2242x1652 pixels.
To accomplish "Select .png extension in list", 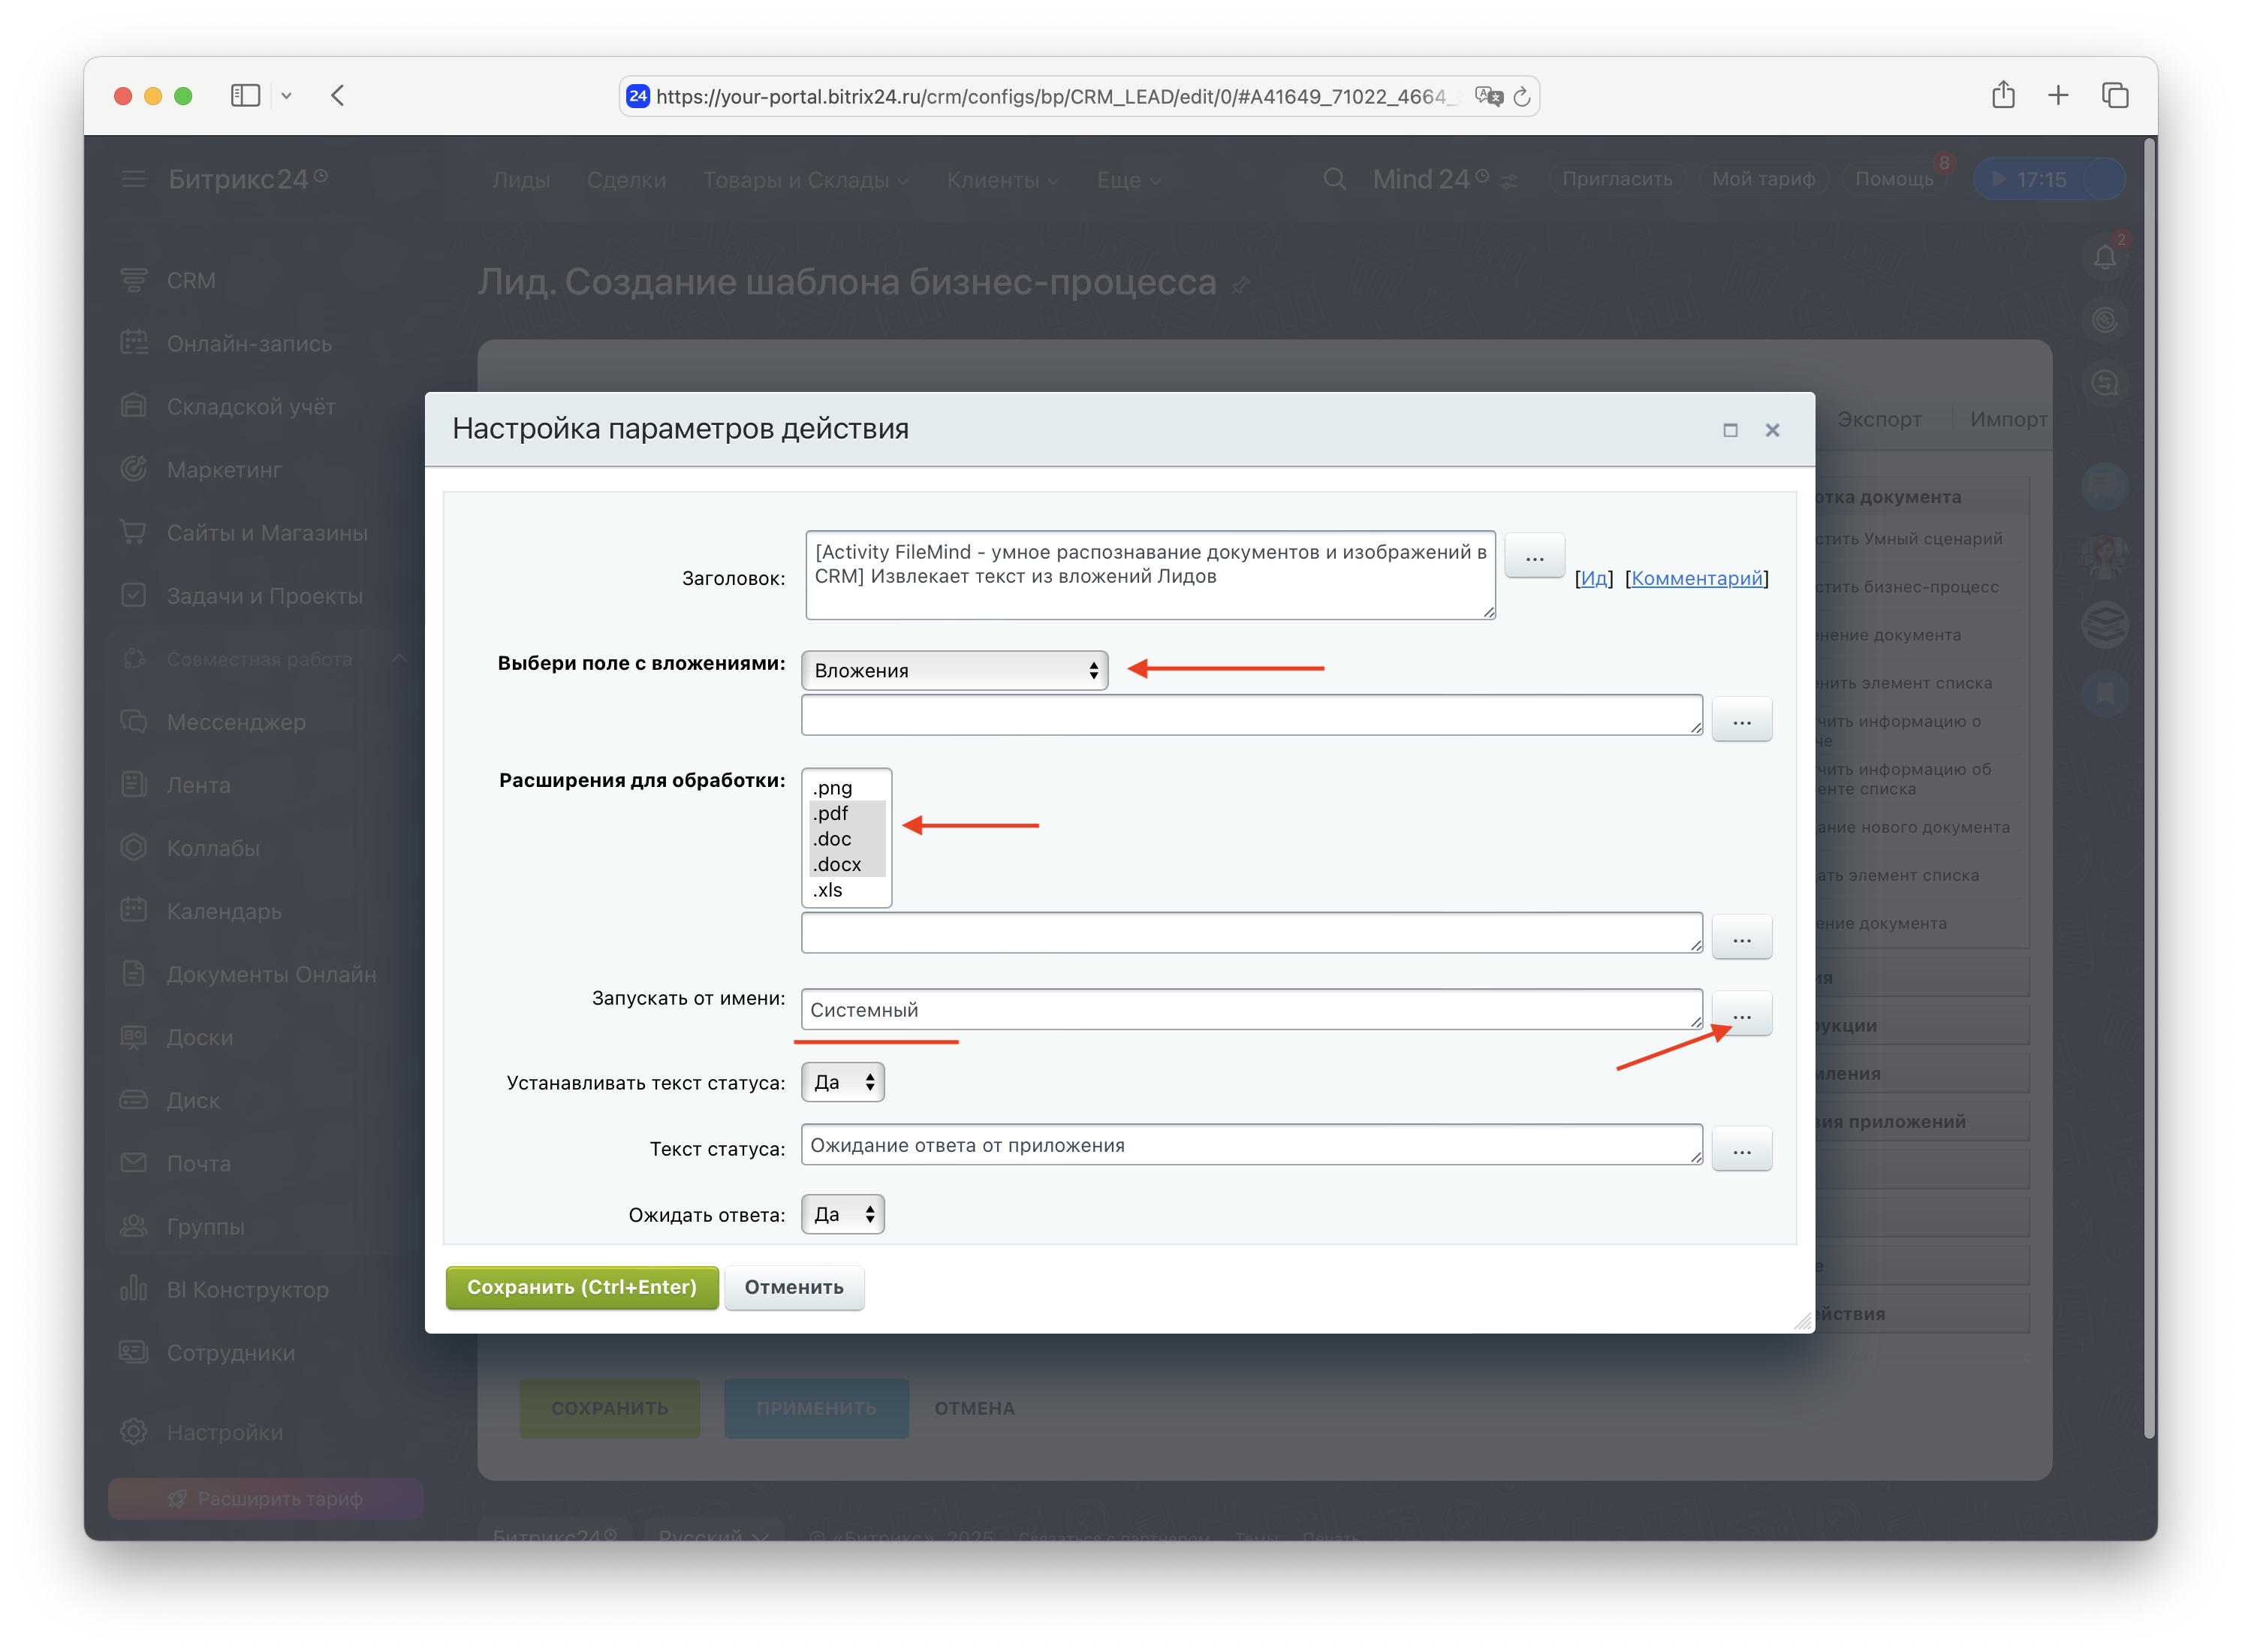I will point(833,788).
